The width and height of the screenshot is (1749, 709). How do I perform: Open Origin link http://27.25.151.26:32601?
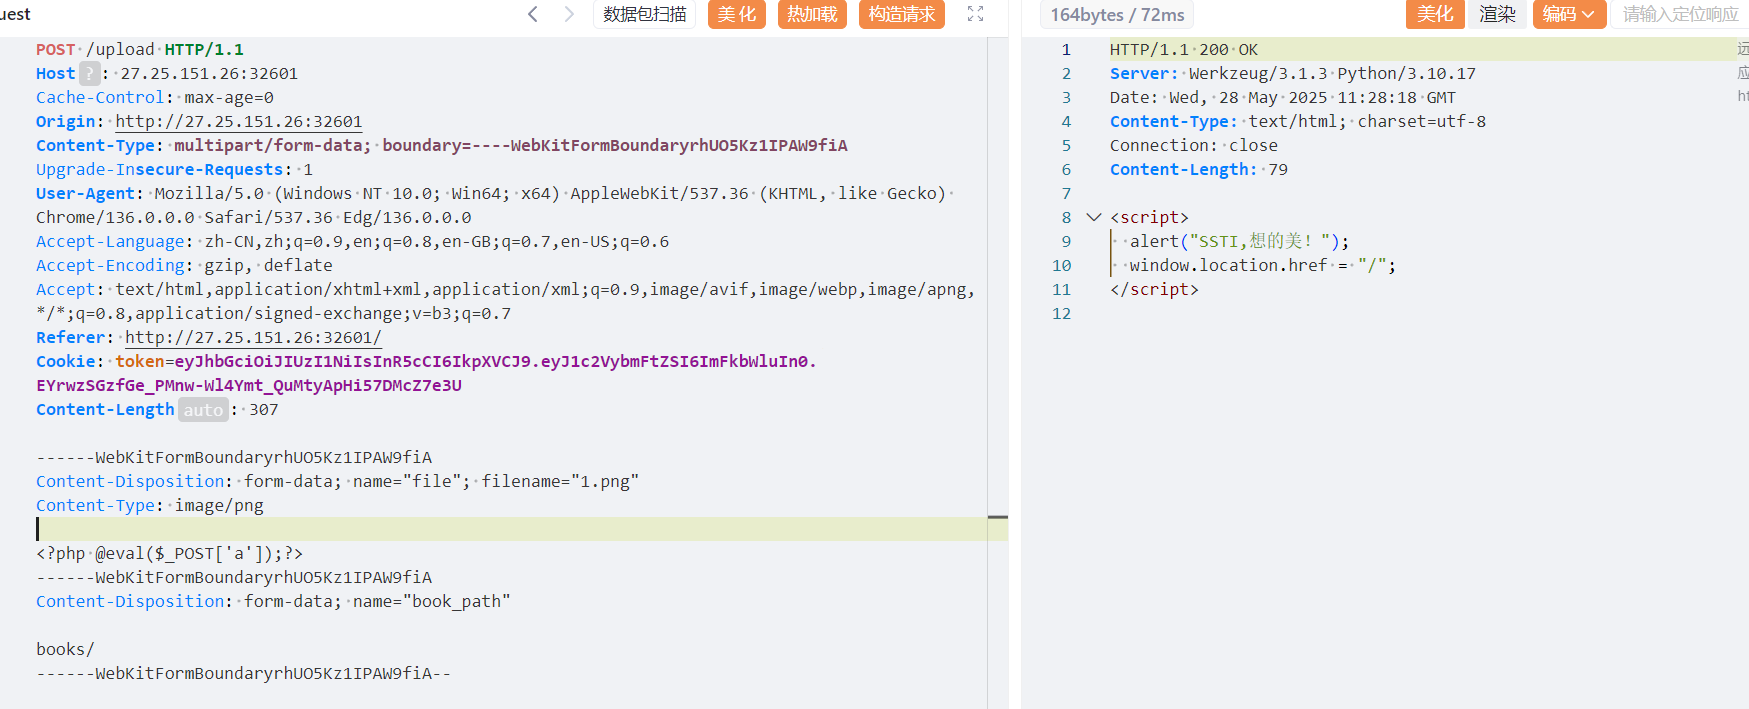point(238,121)
